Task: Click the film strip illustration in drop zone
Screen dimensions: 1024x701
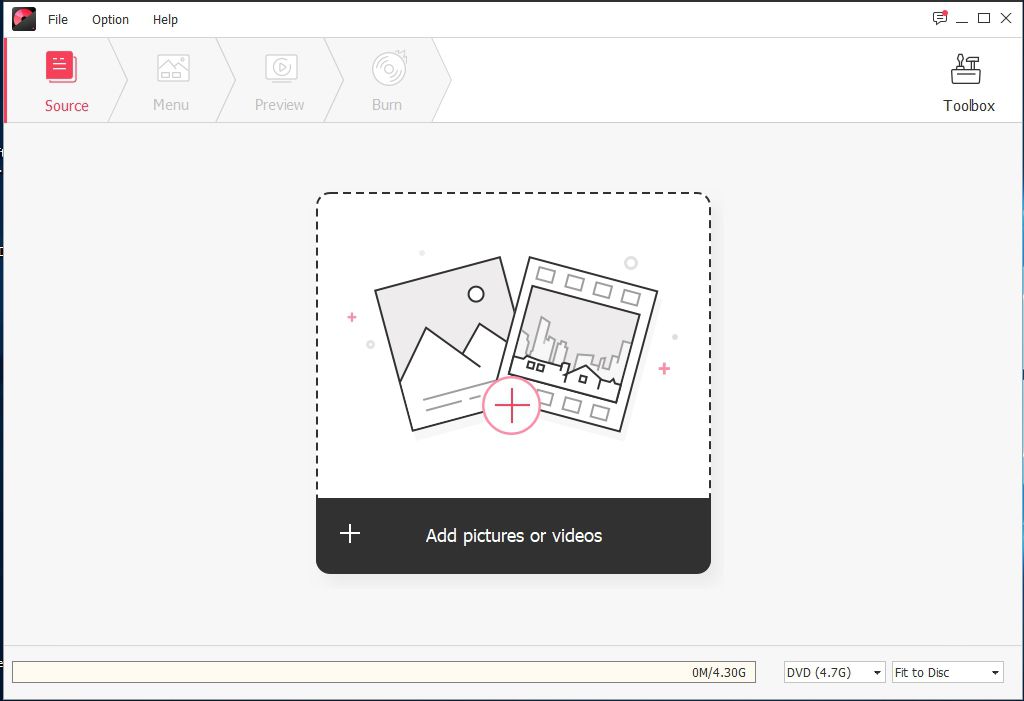Action: tap(579, 340)
